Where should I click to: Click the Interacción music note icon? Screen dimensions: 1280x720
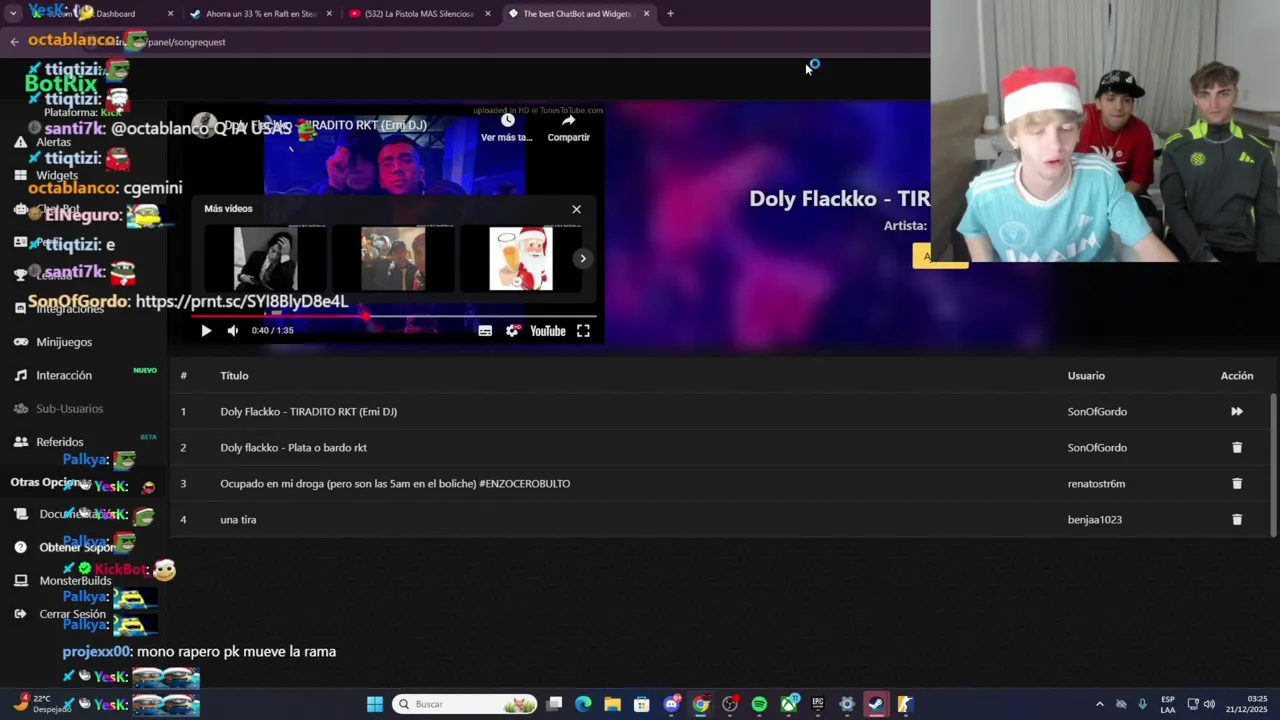click(20, 376)
